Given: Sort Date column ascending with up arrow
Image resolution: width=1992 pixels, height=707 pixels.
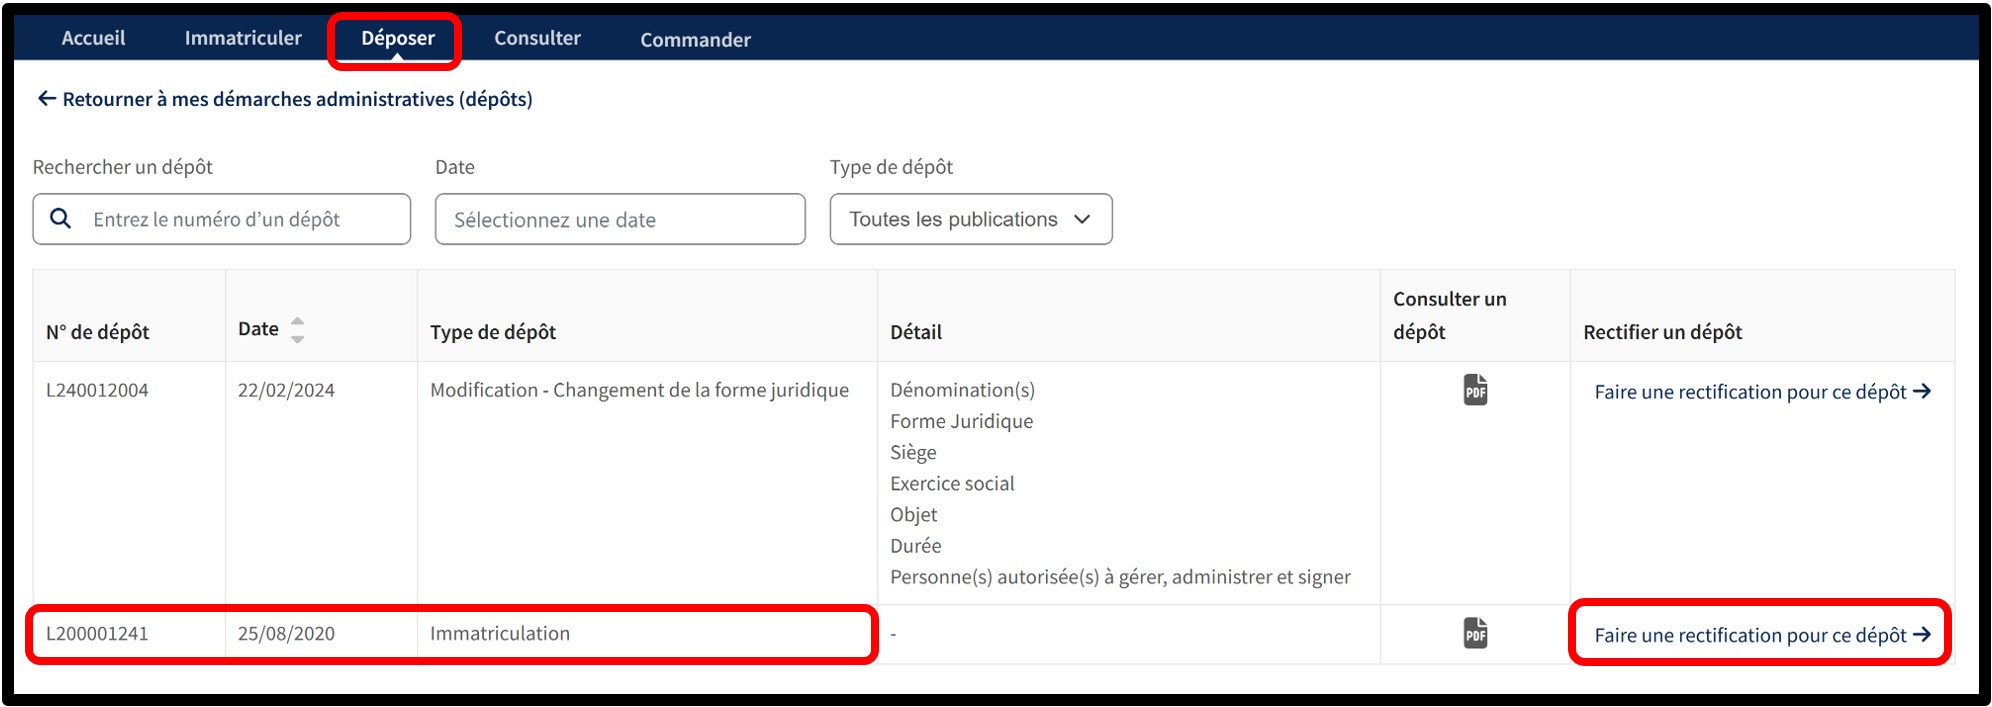Looking at the screenshot, I should (x=297, y=321).
